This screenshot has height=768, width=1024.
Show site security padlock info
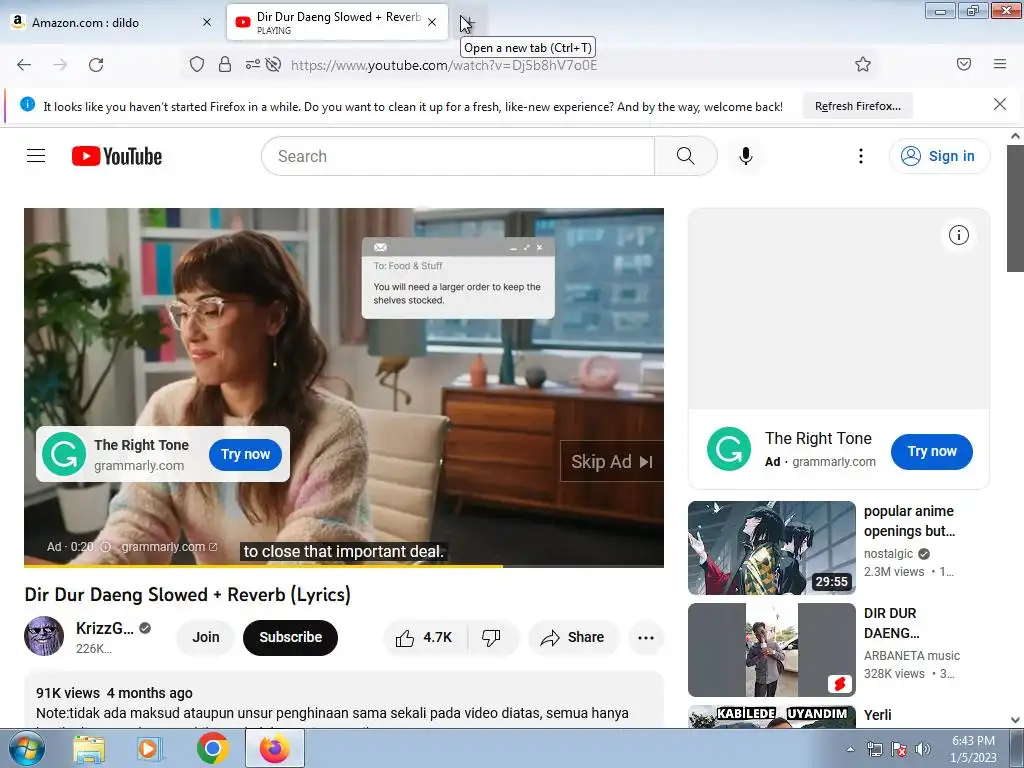[225, 65]
